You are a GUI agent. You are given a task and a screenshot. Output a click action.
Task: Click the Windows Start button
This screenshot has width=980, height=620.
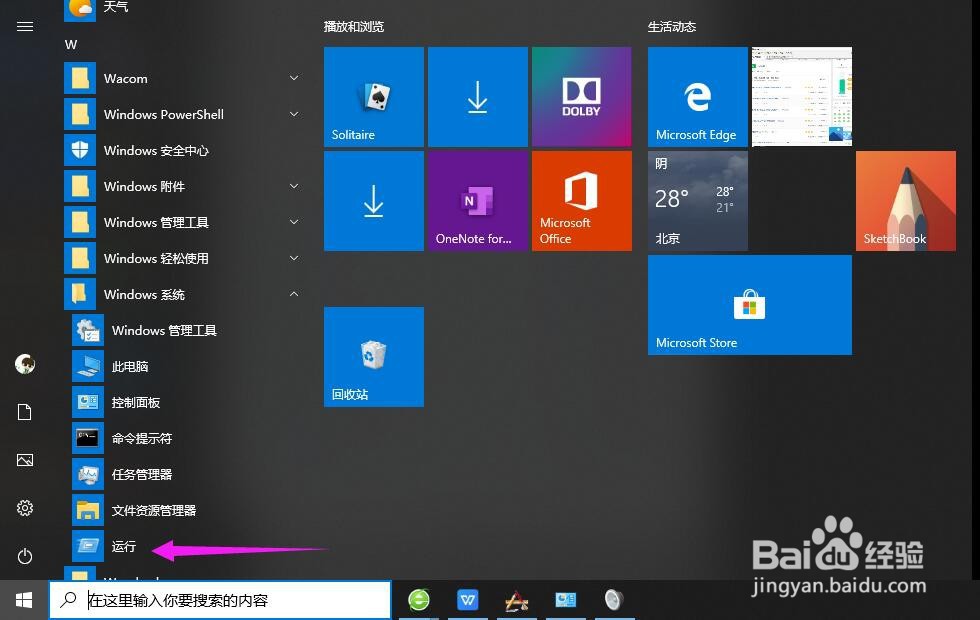[24, 601]
